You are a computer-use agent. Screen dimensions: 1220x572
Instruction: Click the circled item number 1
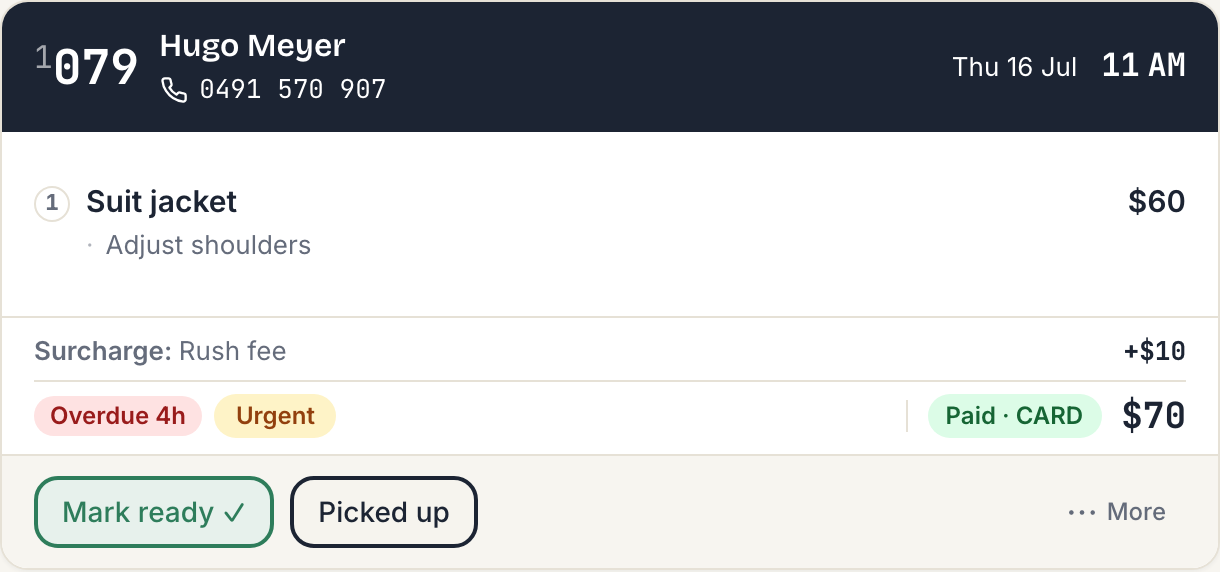tap(52, 204)
